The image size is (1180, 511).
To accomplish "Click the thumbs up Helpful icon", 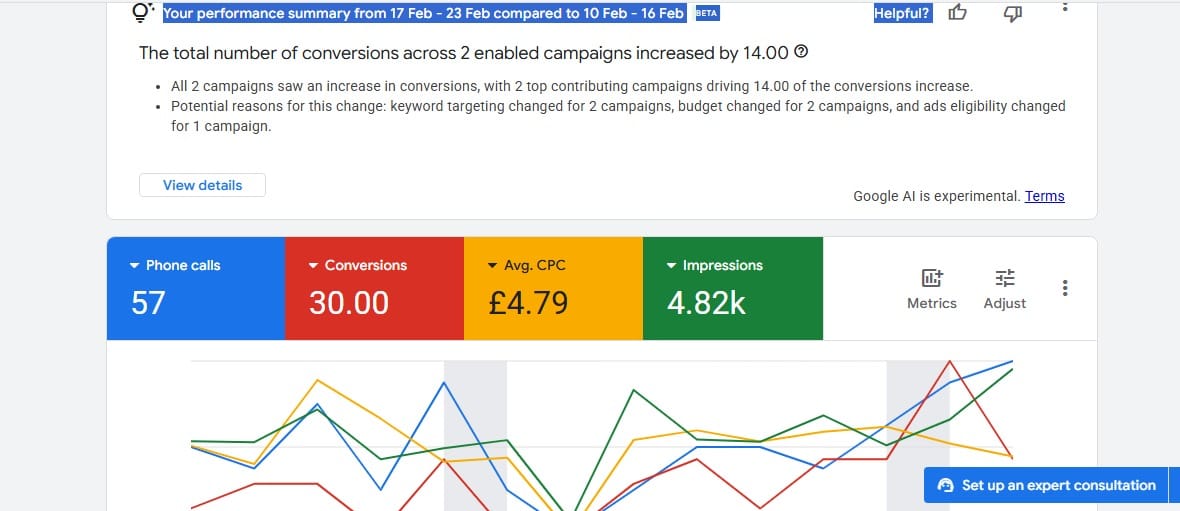I will tap(957, 13).
